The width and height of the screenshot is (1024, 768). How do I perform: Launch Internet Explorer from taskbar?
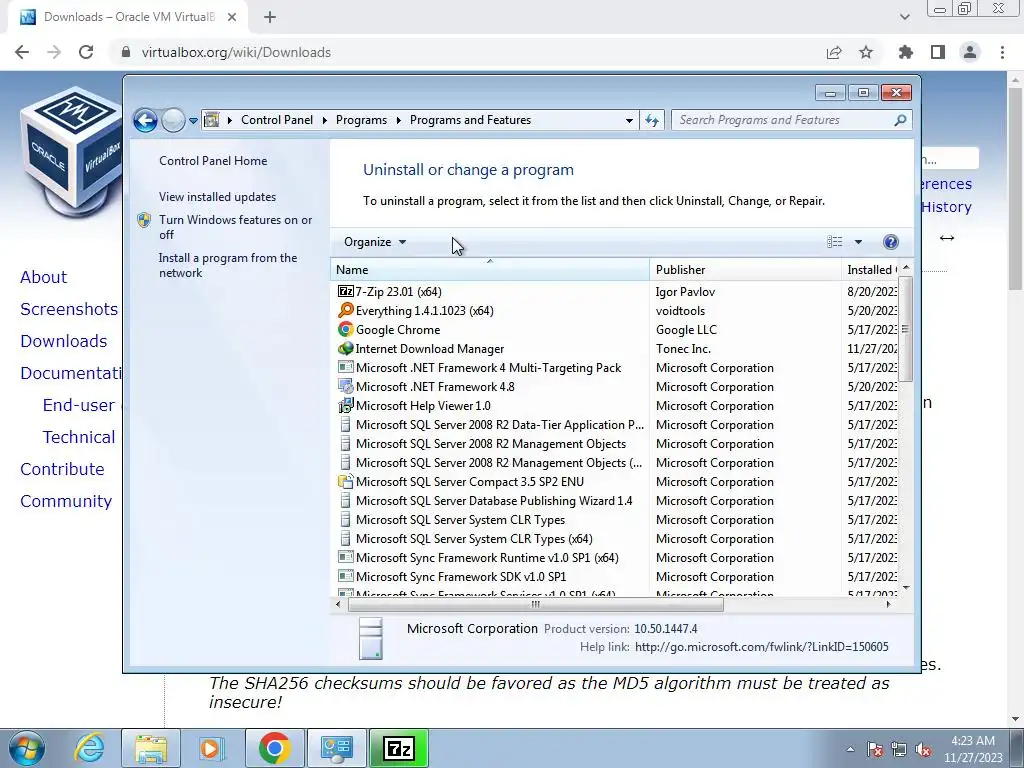pyautogui.click(x=89, y=748)
